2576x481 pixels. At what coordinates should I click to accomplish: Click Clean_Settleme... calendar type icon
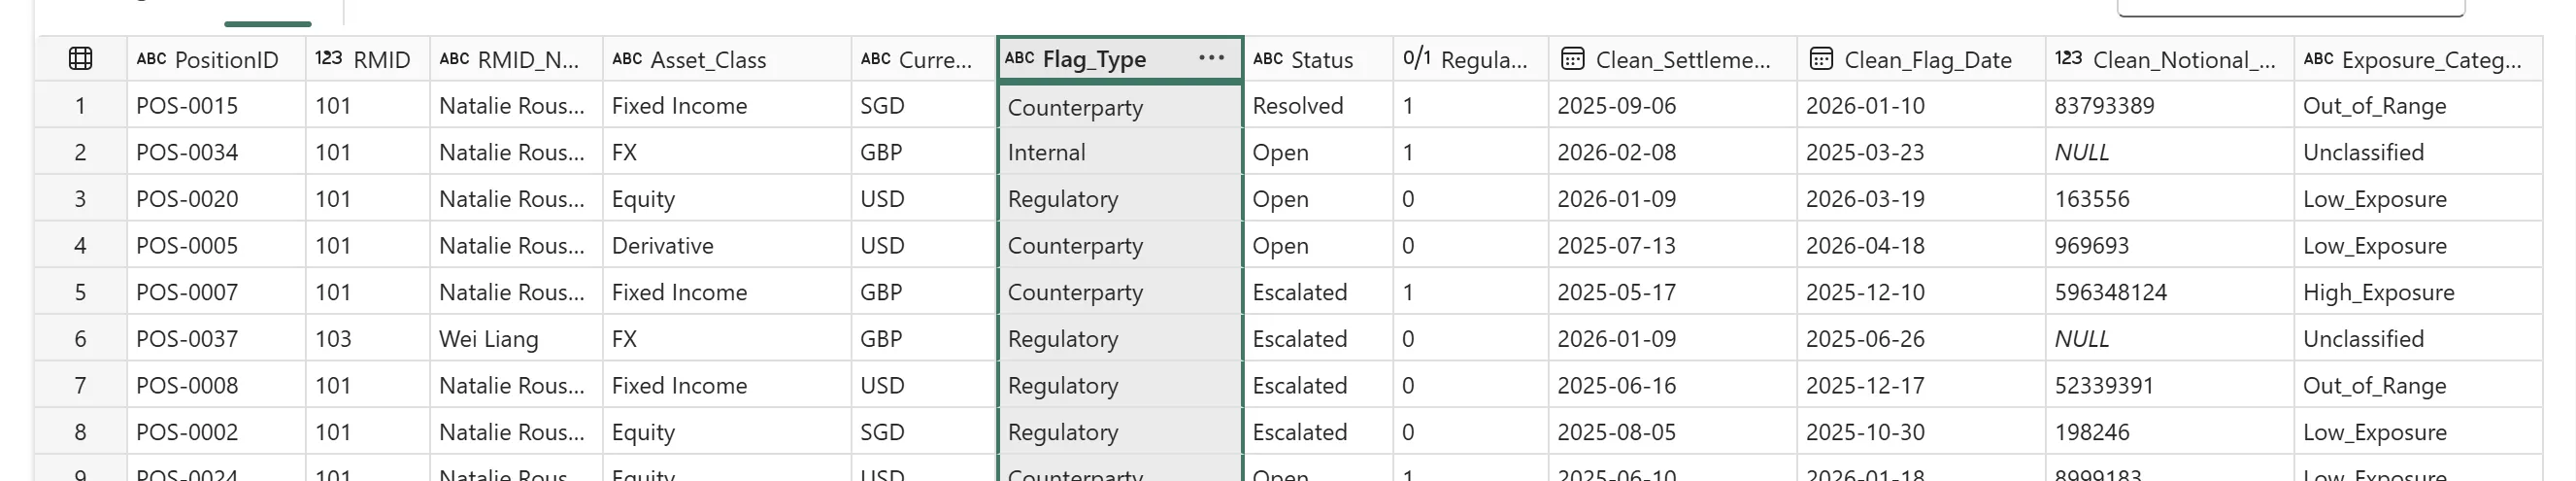coord(1572,59)
